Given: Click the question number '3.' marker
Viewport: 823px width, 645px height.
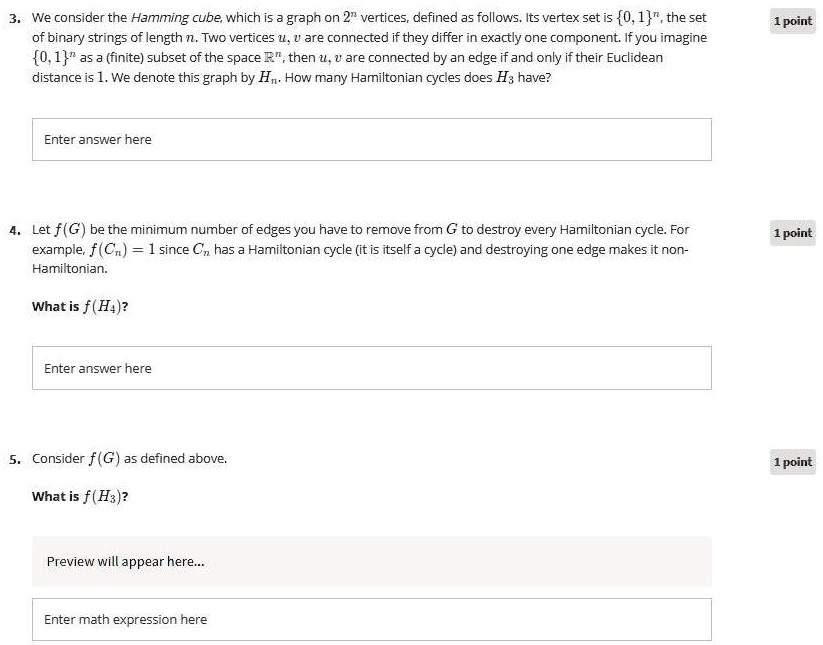Looking at the screenshot, I should click(13, 18).
